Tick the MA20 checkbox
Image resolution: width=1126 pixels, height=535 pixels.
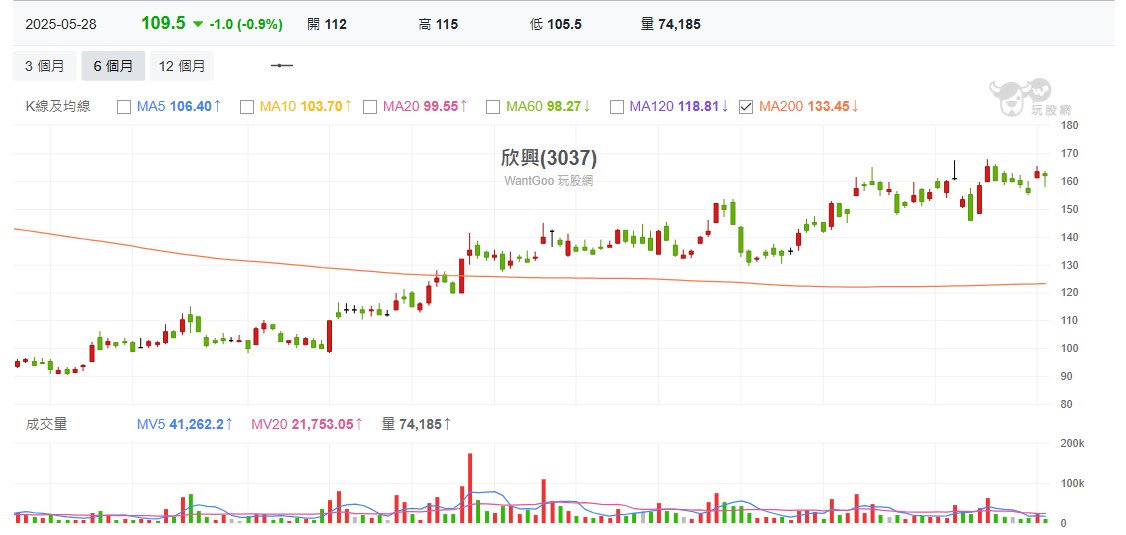(x=370, y=107)
